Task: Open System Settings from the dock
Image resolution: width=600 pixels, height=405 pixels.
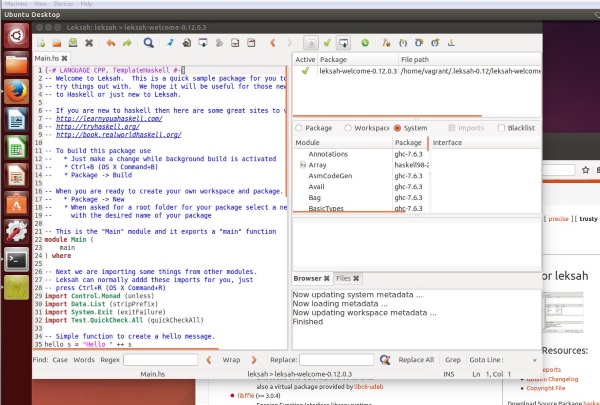Action: (x=16, y=232)
